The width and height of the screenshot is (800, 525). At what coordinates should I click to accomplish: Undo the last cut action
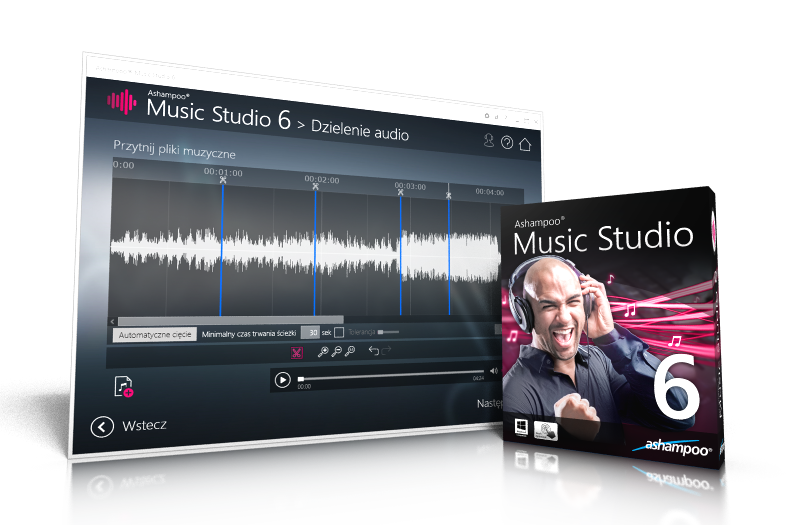pyautogui.click(x=374, y=351)
